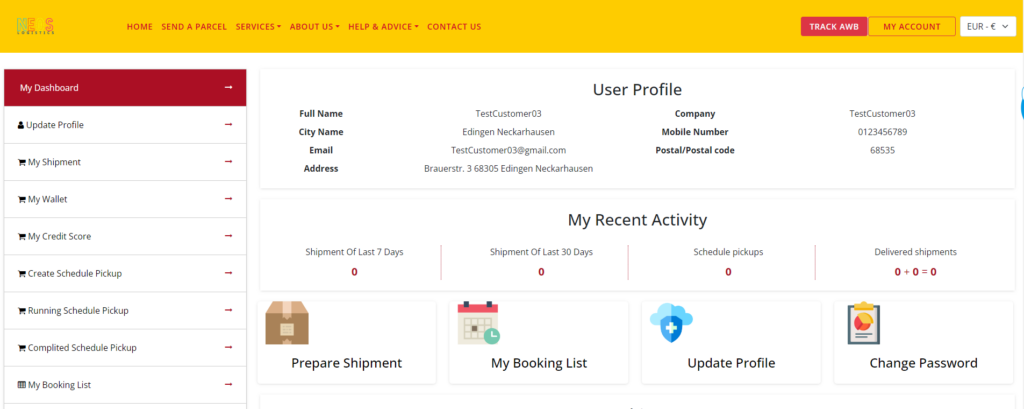This screenshot has height=409, width=1024.
Task: Open the EUR currency dropdown
Action: [988, 27]
